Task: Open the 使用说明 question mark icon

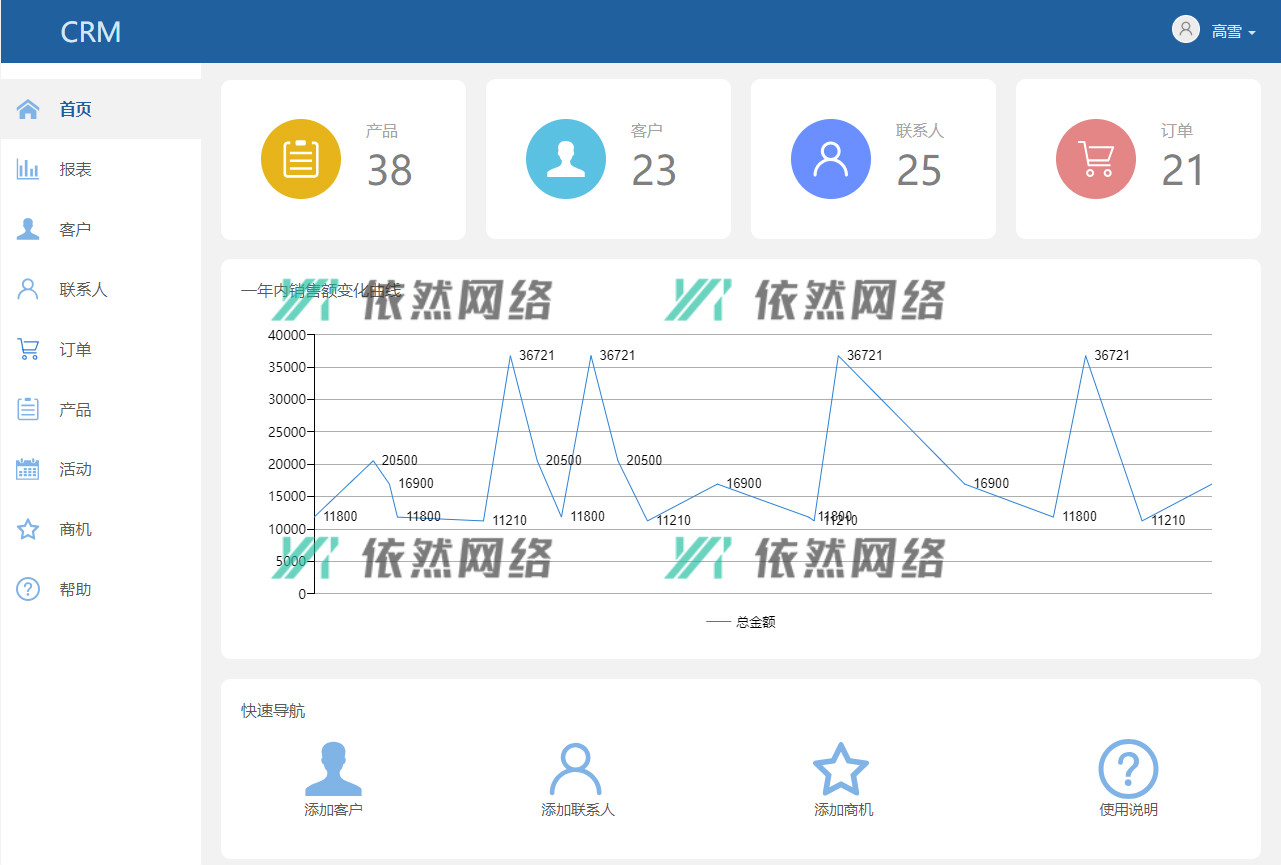Action: click(x=1128, y=770)
